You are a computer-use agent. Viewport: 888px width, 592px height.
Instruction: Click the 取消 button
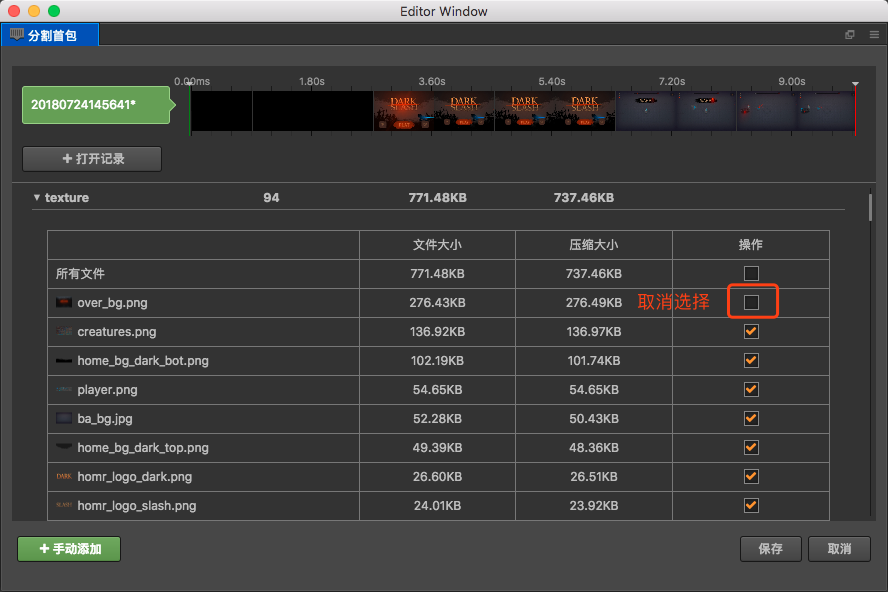[839, 549]
